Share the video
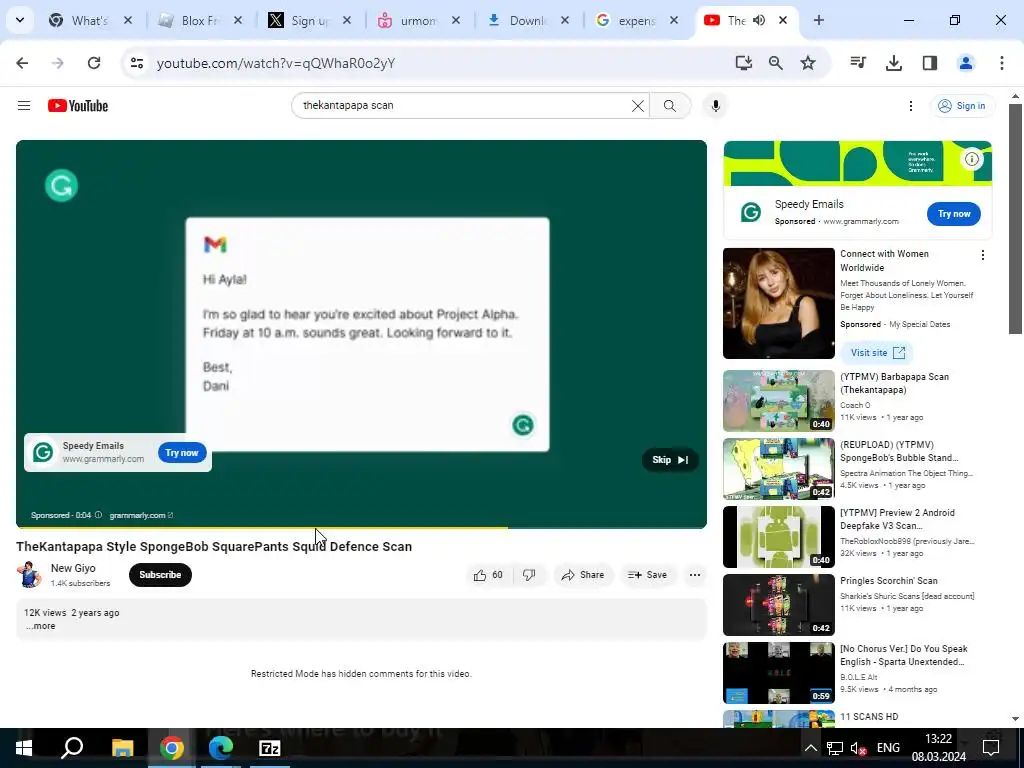Screen dimensions: 1024x768 click(x=583, y=575)
